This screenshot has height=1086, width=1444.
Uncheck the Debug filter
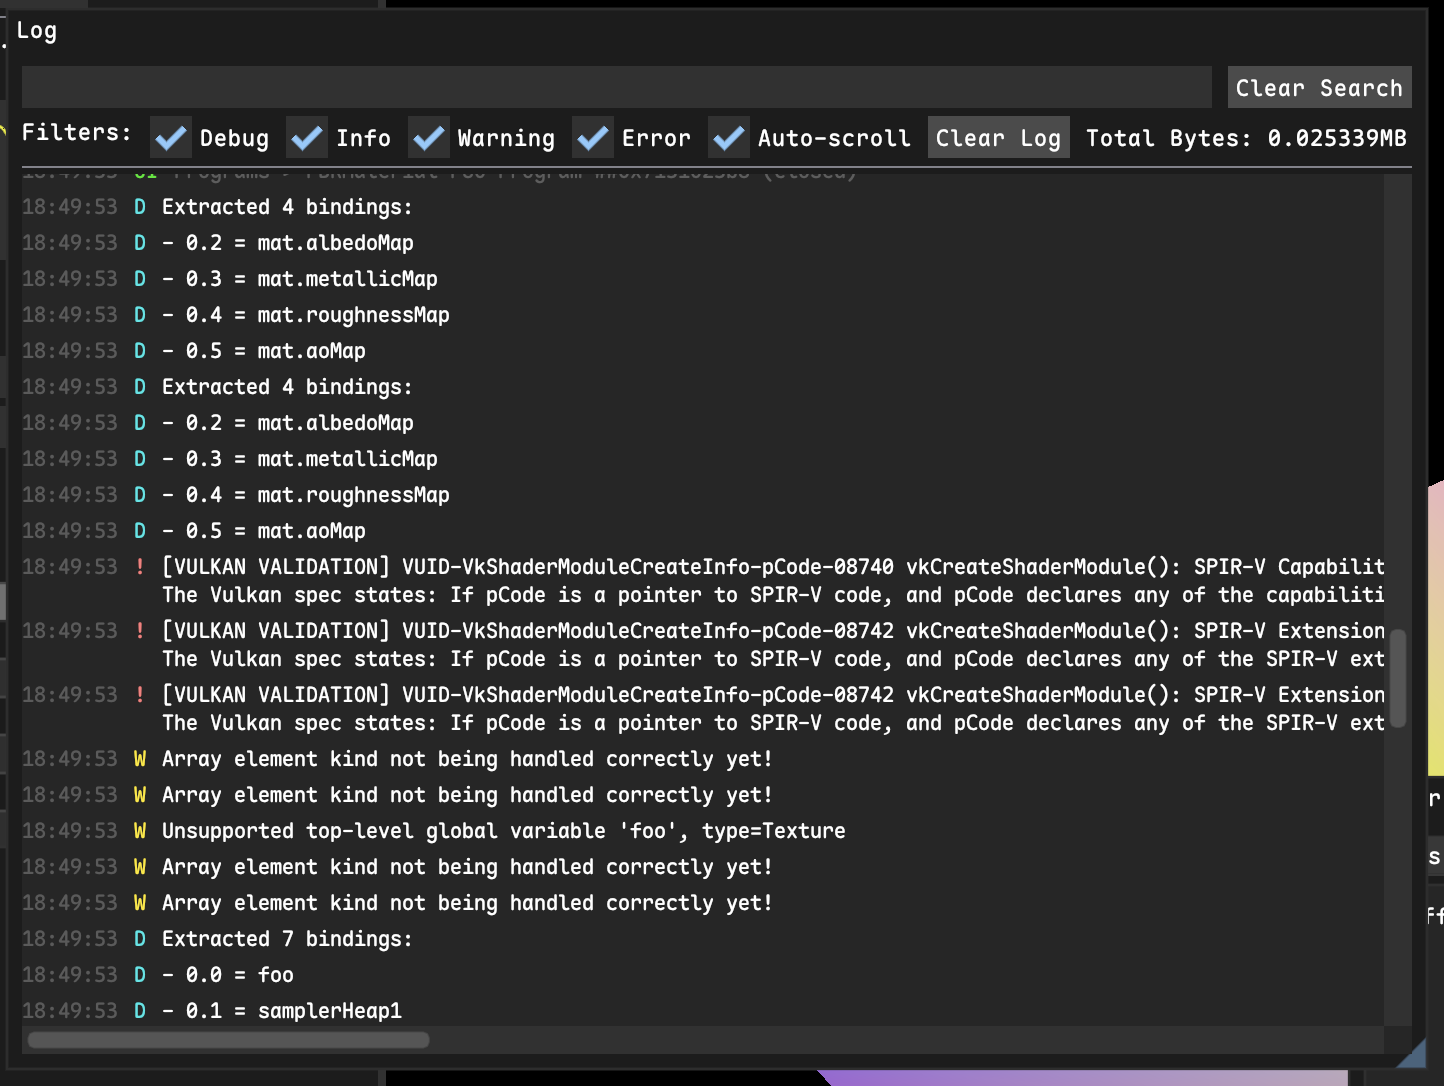(x=170, y=137)
